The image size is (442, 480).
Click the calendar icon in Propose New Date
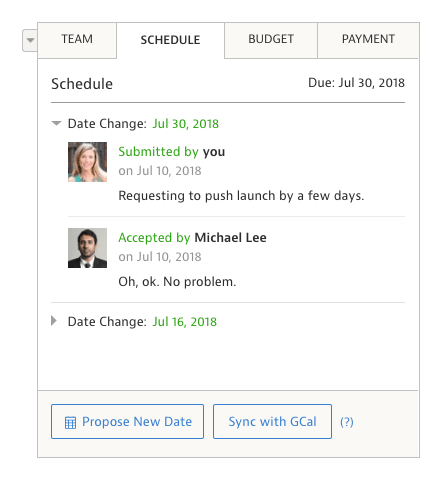pos(70,422)
